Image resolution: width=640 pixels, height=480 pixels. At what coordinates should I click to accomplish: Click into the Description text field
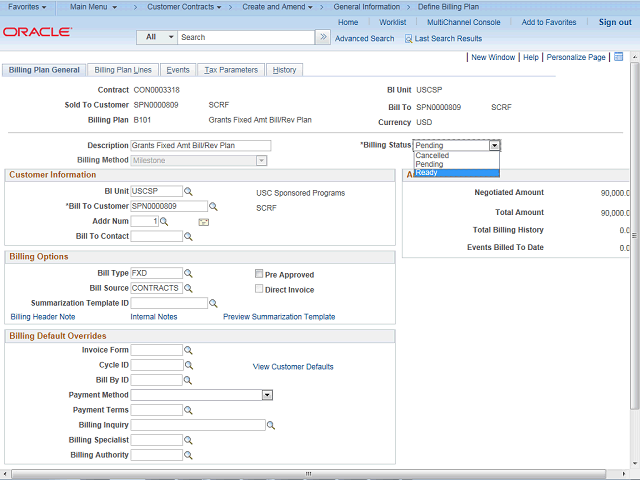tap(200, 145)
